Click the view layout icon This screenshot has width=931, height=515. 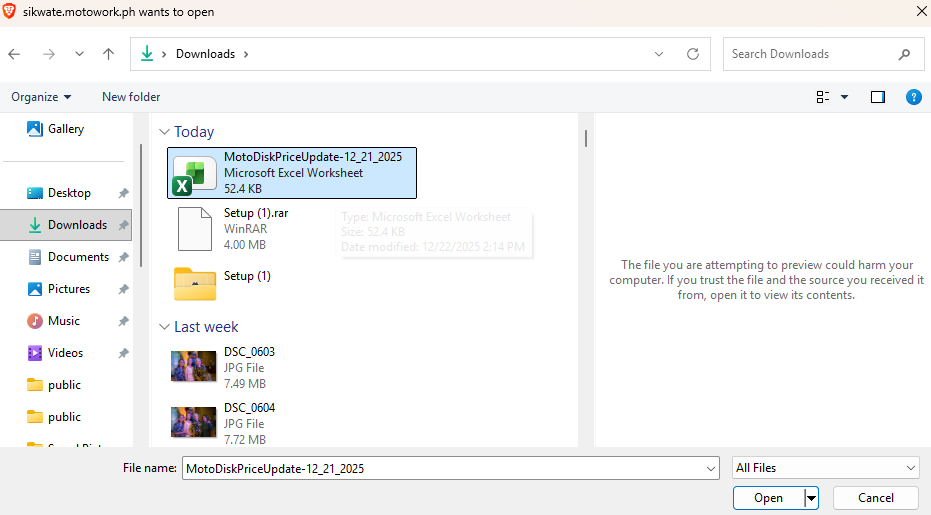[823, 97]
